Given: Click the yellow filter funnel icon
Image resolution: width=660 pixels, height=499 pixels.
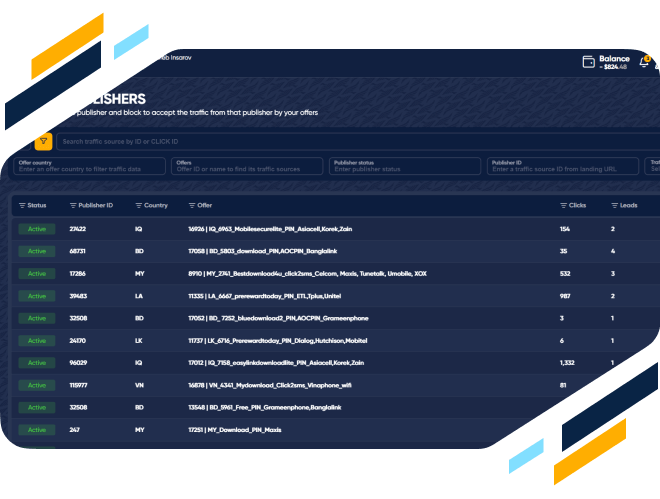Looking at the screenshot, I should (x=44, y=142).
